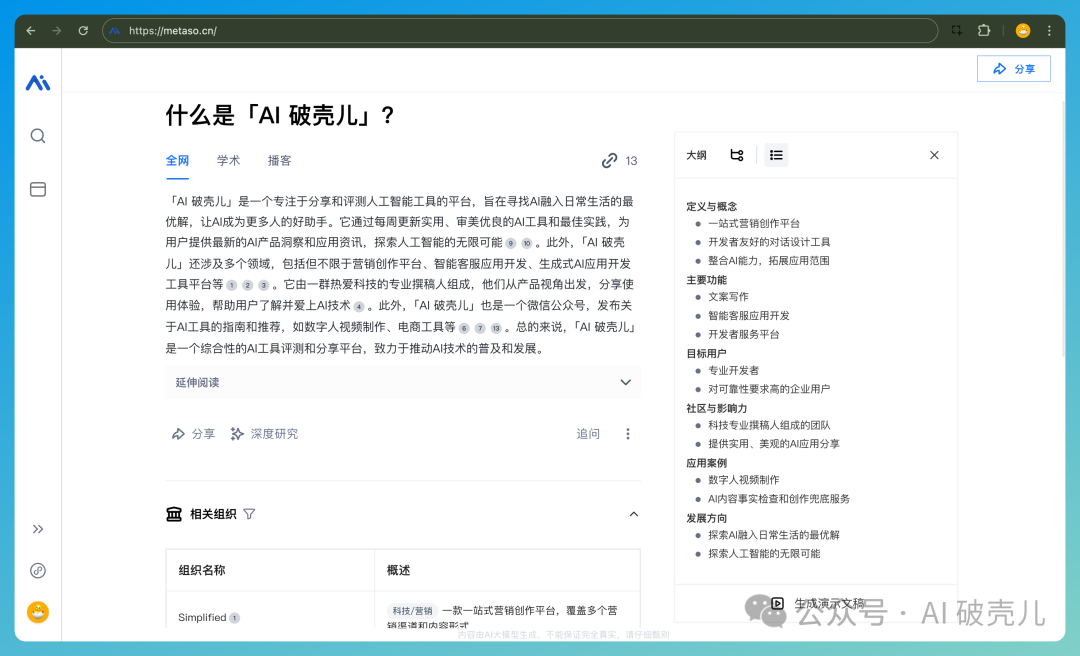This screenshot has height=656, width=1080.
Task: Click the 组织名称 column header
Action: coord(202,570)
